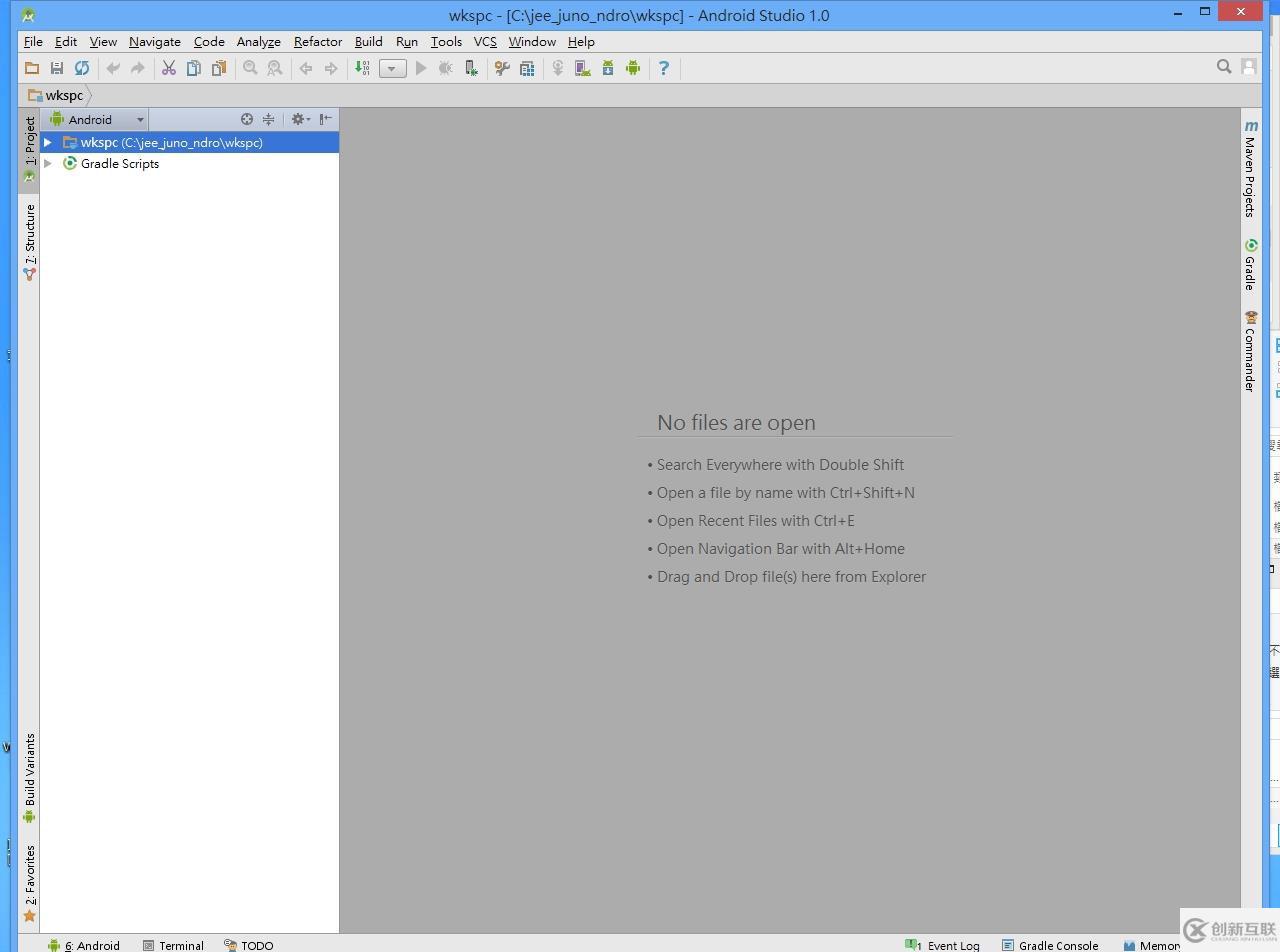Toggle the 2: Favorites tool window tab

(29, 883)
